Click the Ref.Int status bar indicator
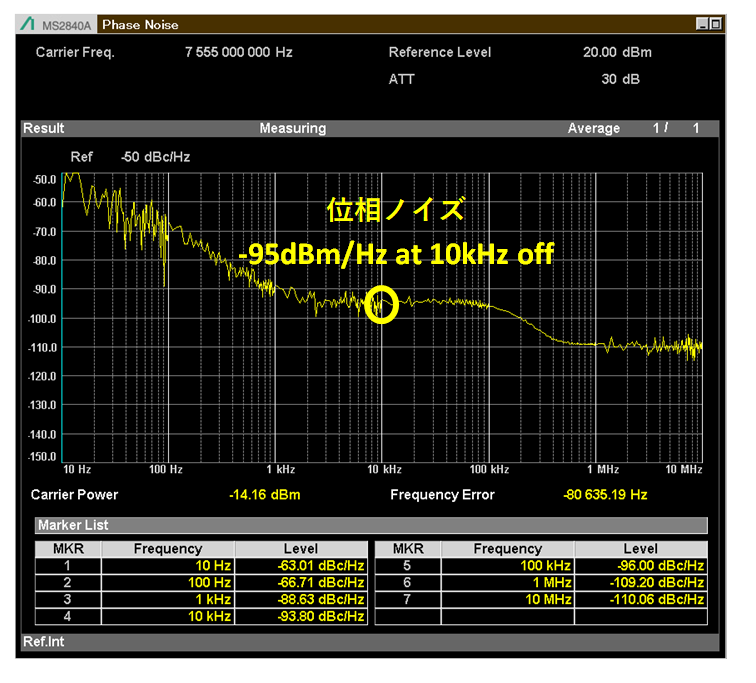The height and width of the screenshot is (683, 756). tap(44, 641)
